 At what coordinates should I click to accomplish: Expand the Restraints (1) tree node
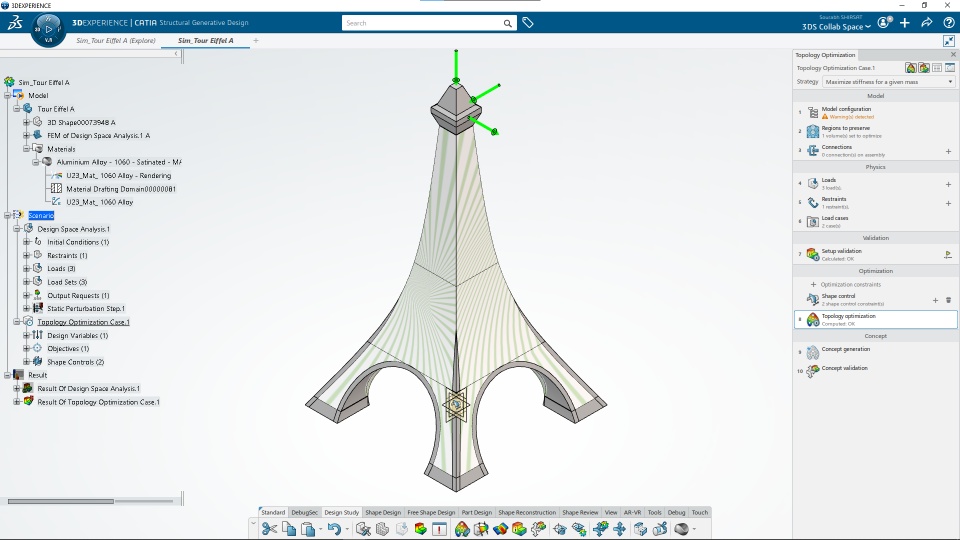(x=26, y=255)
